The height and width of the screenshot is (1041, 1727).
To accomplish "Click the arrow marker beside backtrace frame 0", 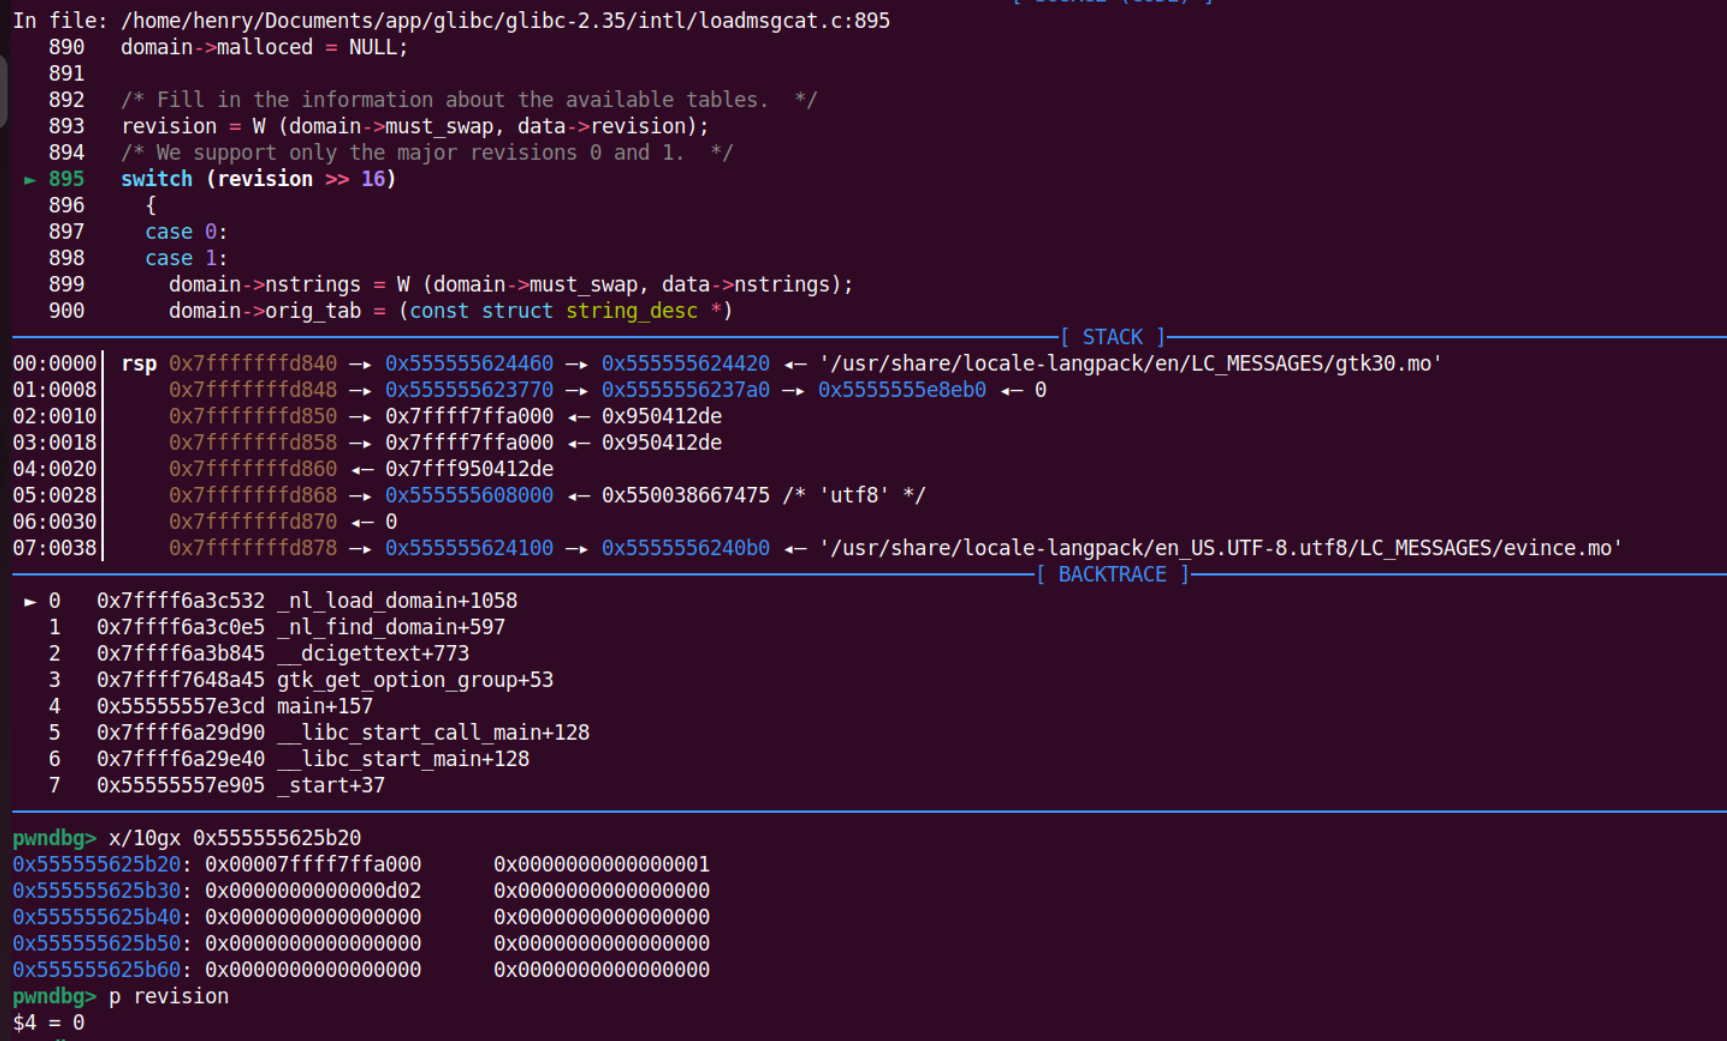I will [x=30, y=602].
